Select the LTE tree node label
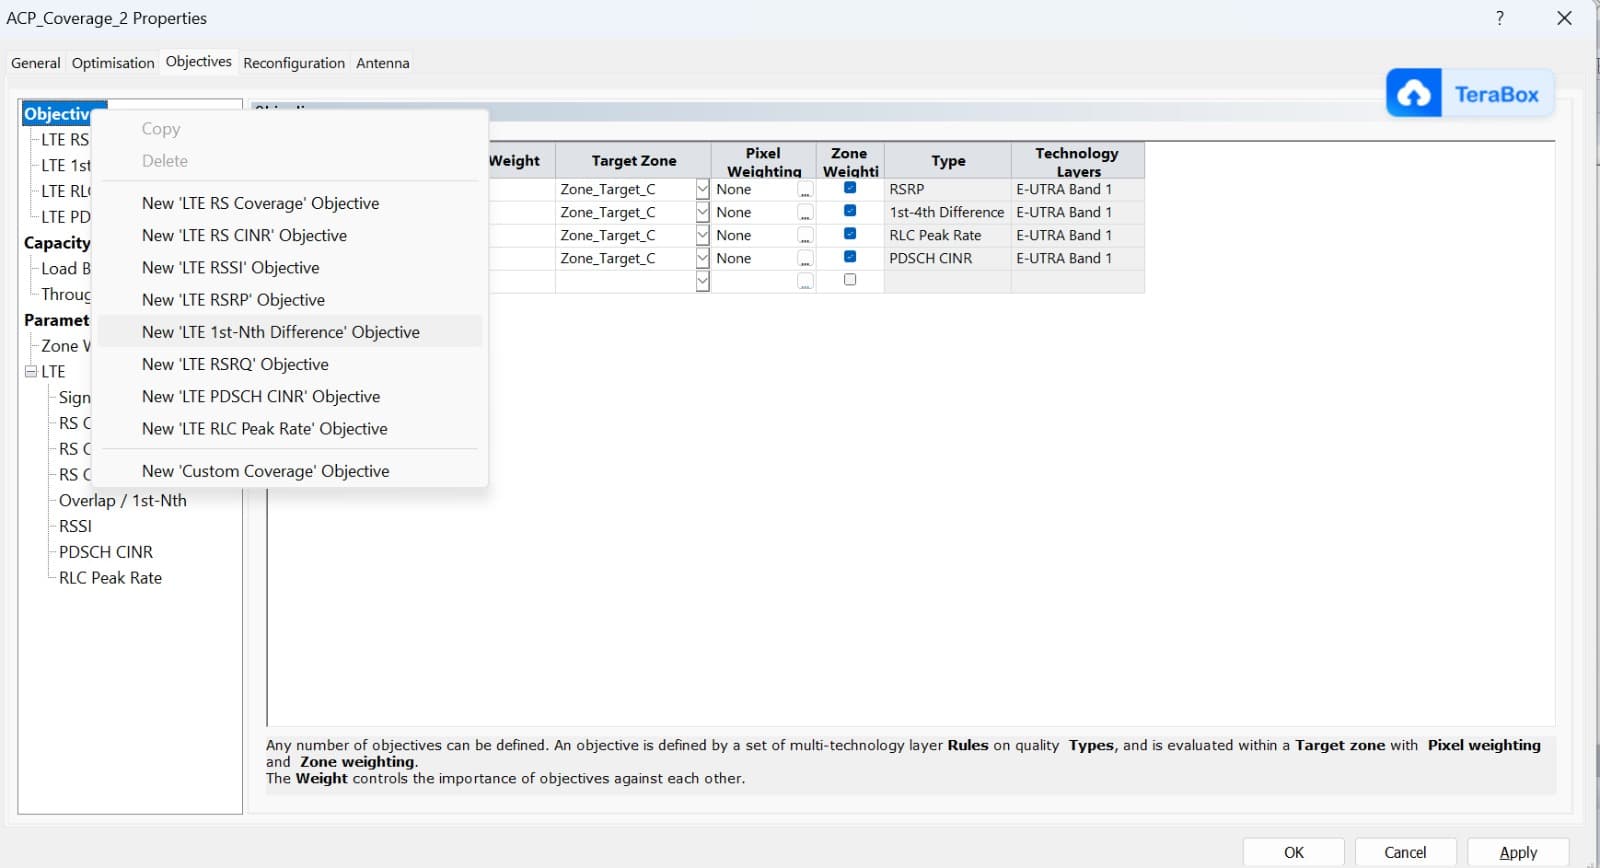 pyautogui.click(x=53, y=372)
